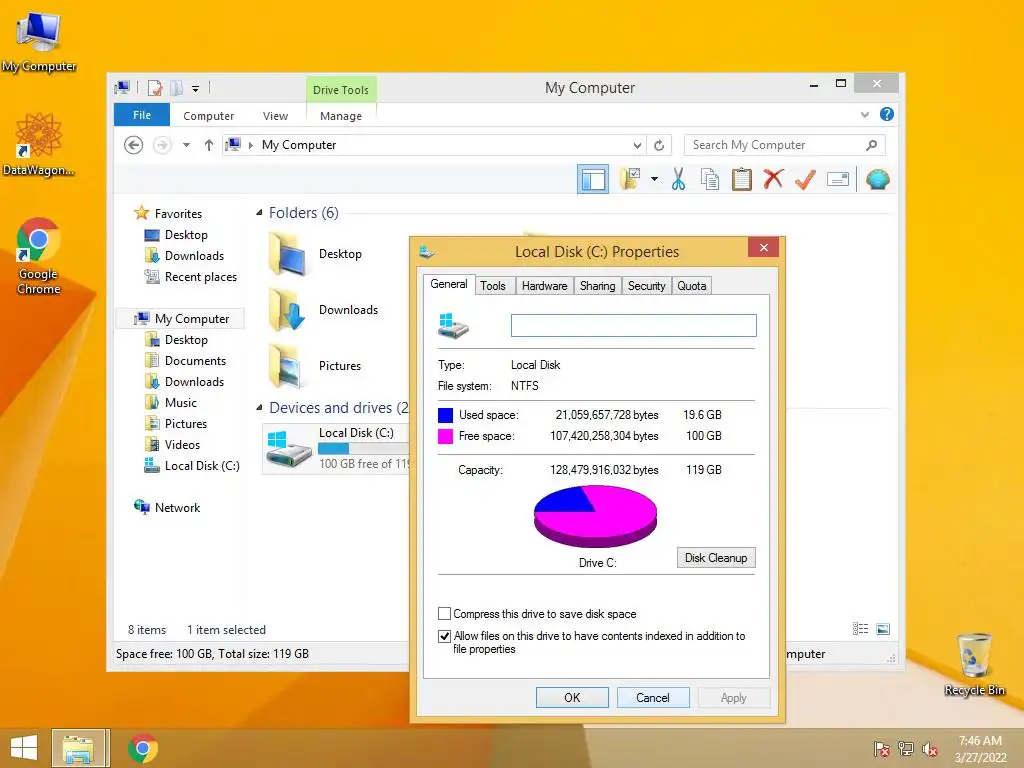Click the folder options icon with checkbox
The image size is (1024, 768).
click(630, 179)
